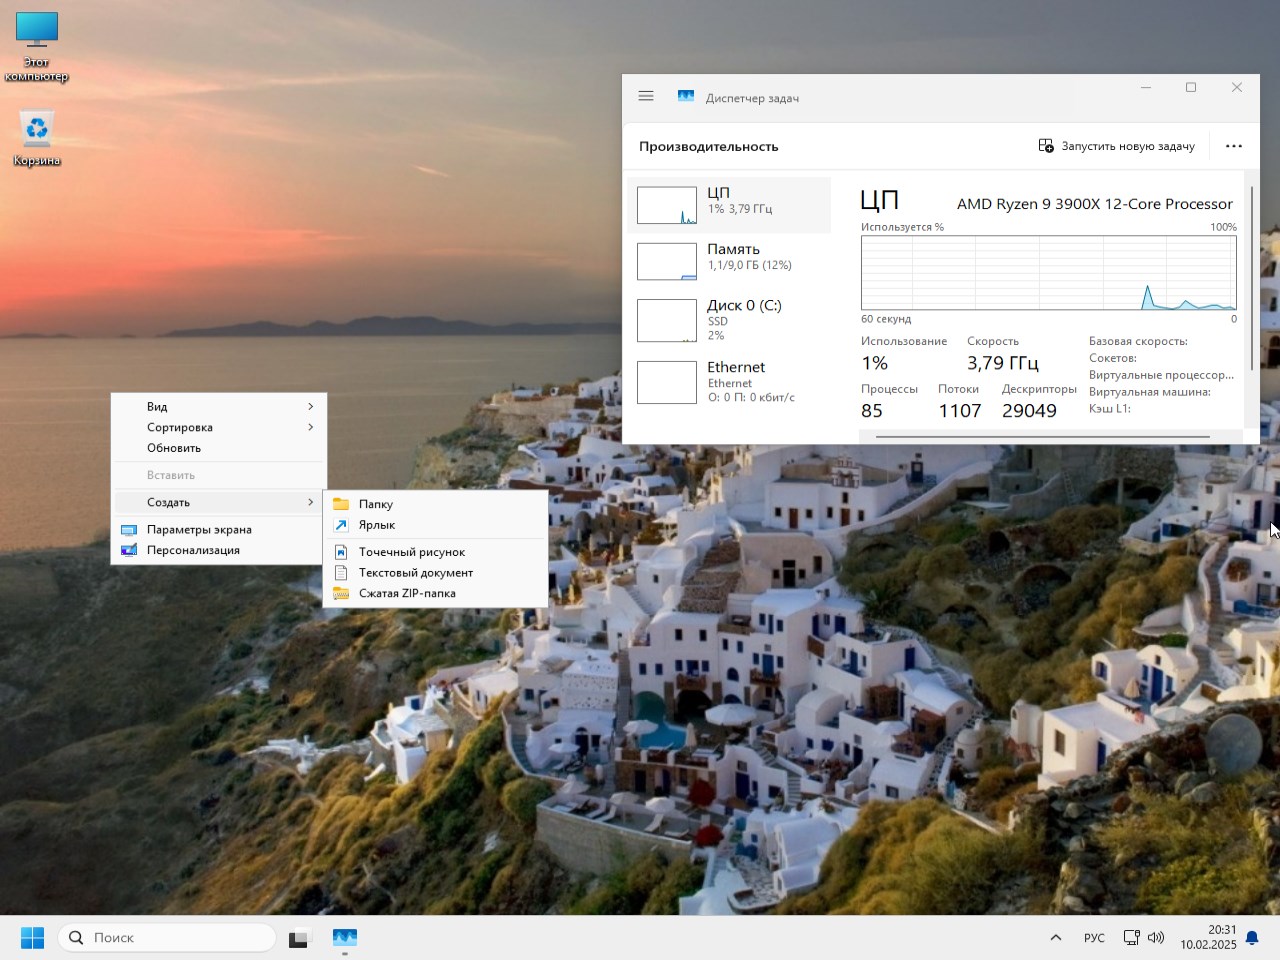This screenshot has width=1280, height=960.
Task: Click the horizontal scrollbar in Task Manager
Action: [x=1043, y=436]
